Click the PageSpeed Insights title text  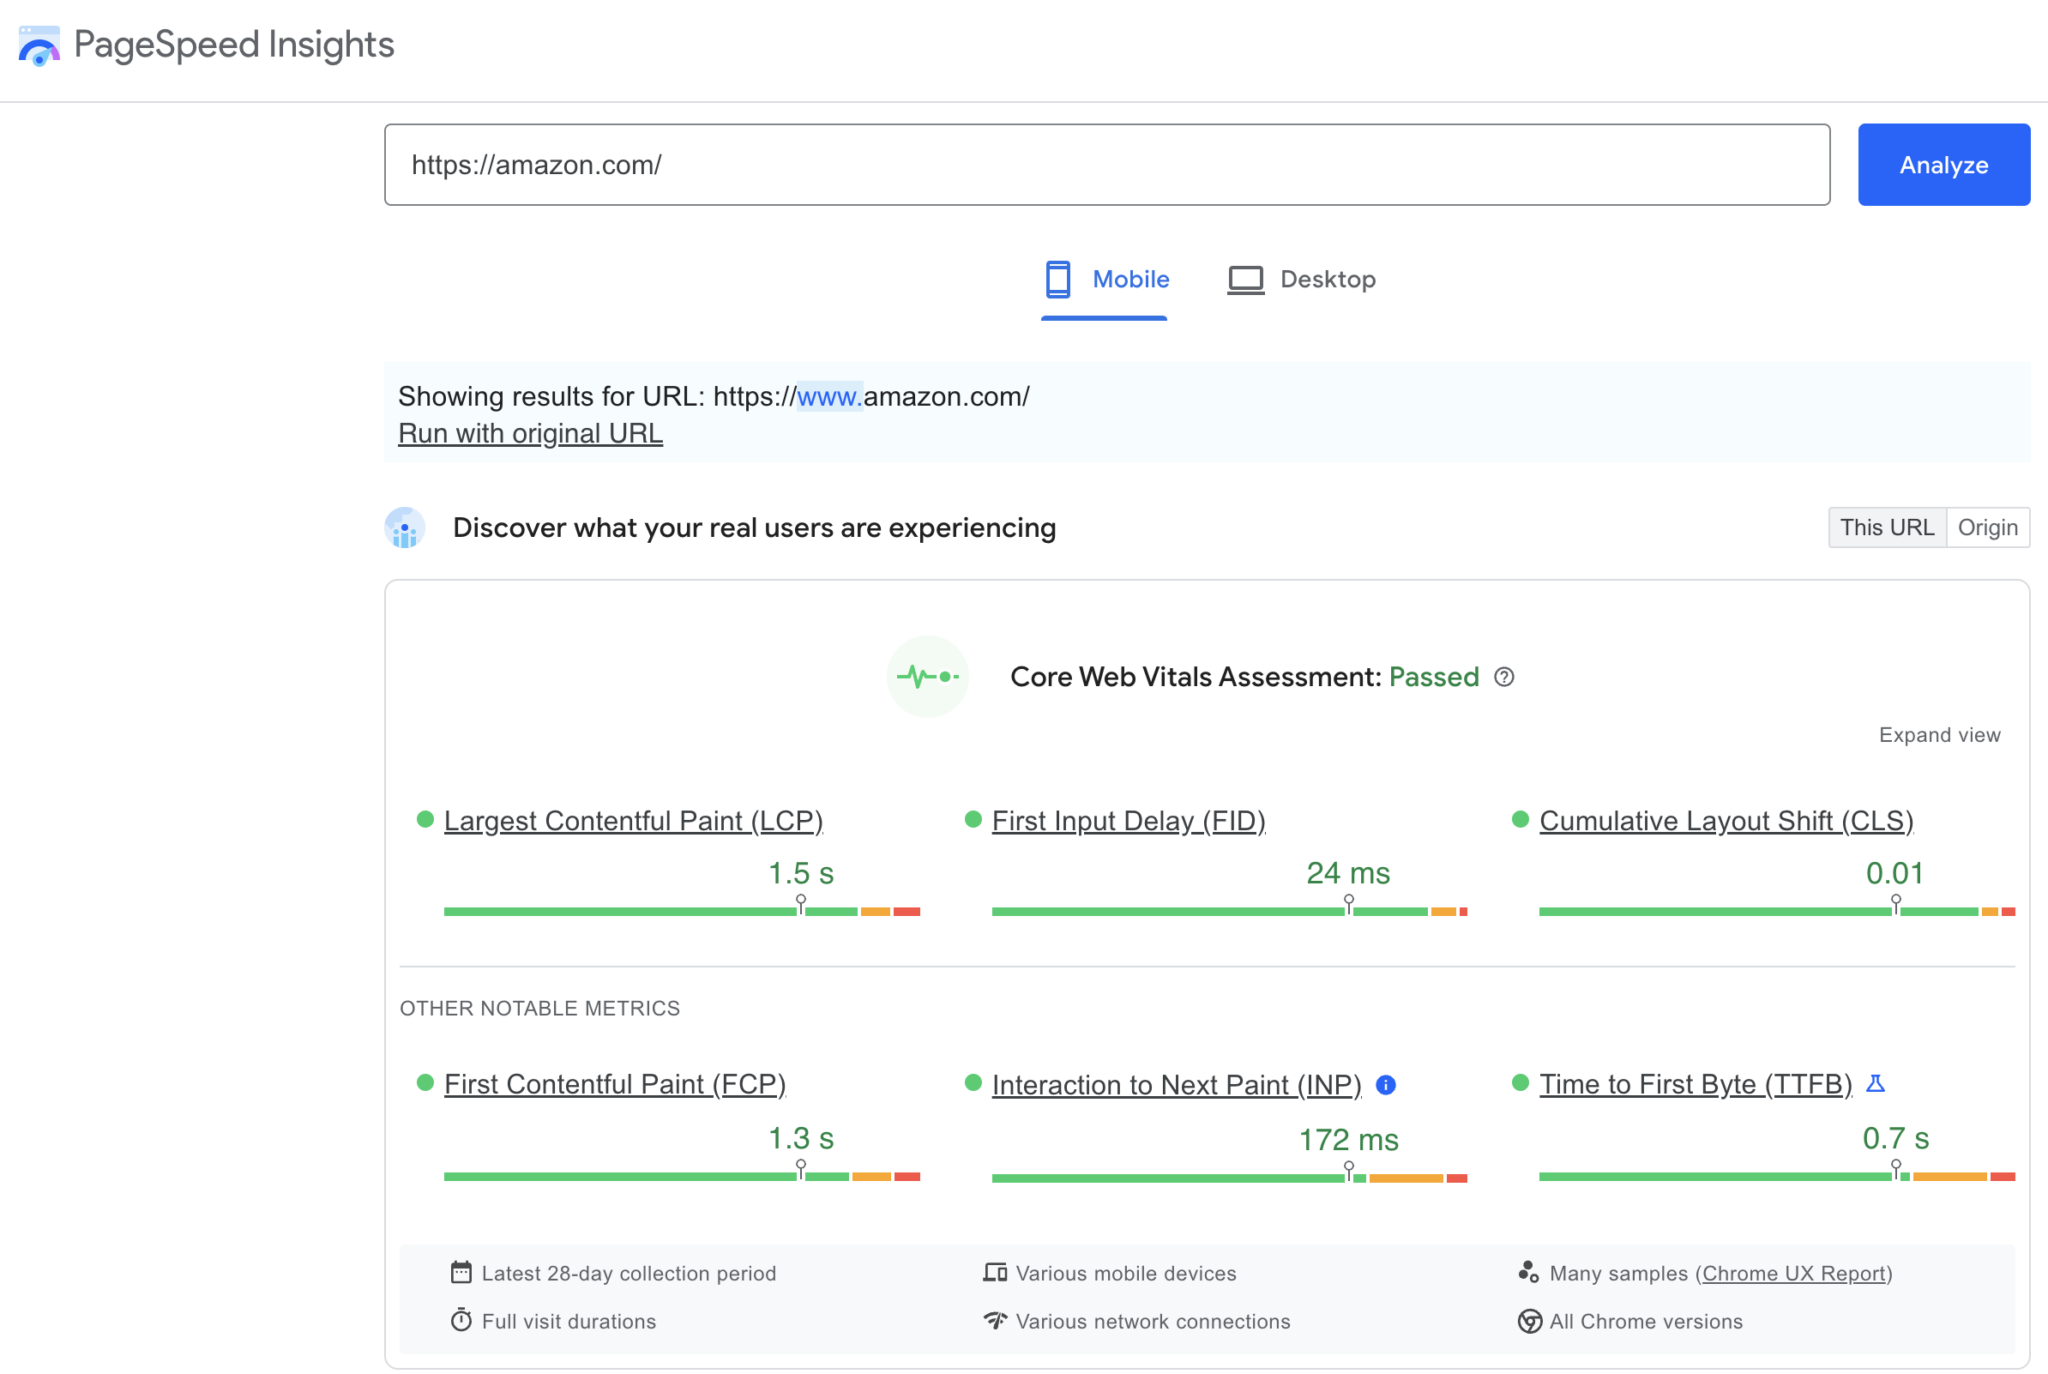[x=234, y=45]
